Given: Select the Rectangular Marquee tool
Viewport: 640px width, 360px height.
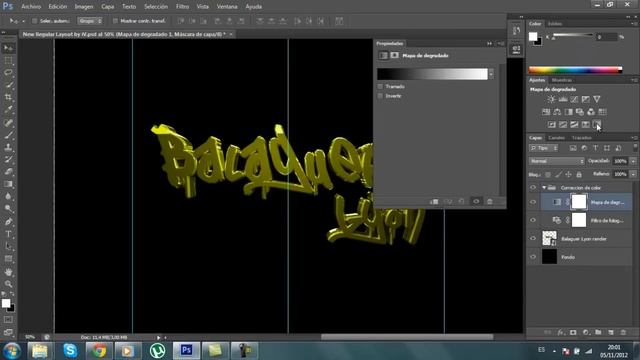Looking at the screenshot, I should (x=8, y=61).
